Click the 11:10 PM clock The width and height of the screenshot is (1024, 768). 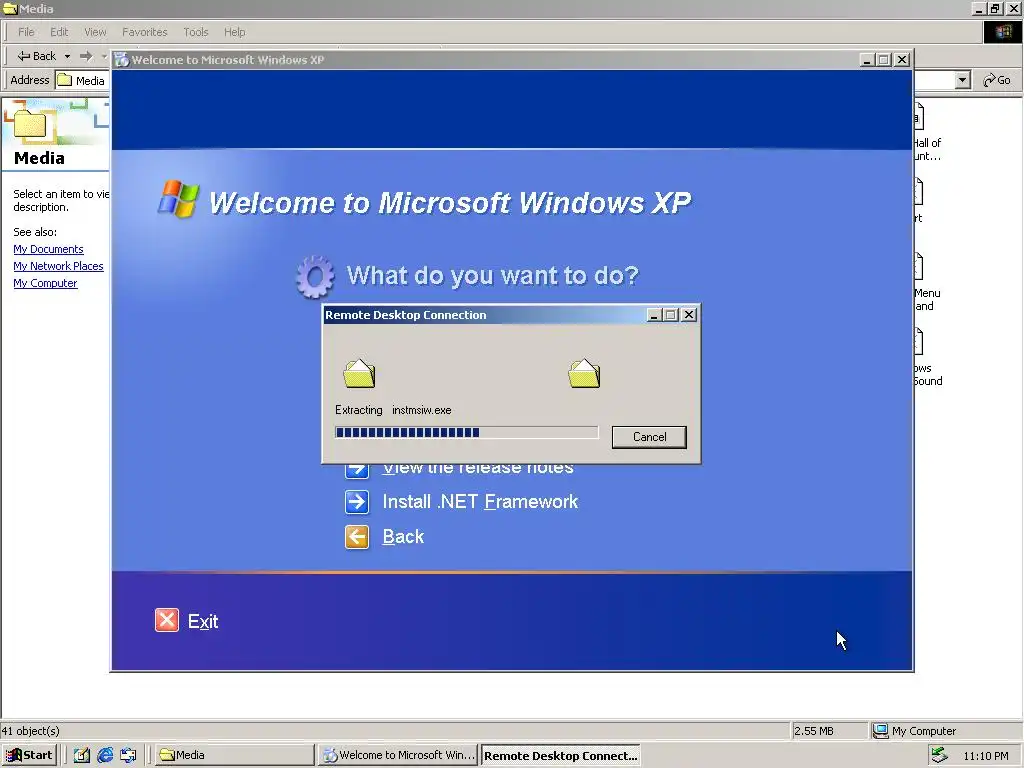coord(985,756)
